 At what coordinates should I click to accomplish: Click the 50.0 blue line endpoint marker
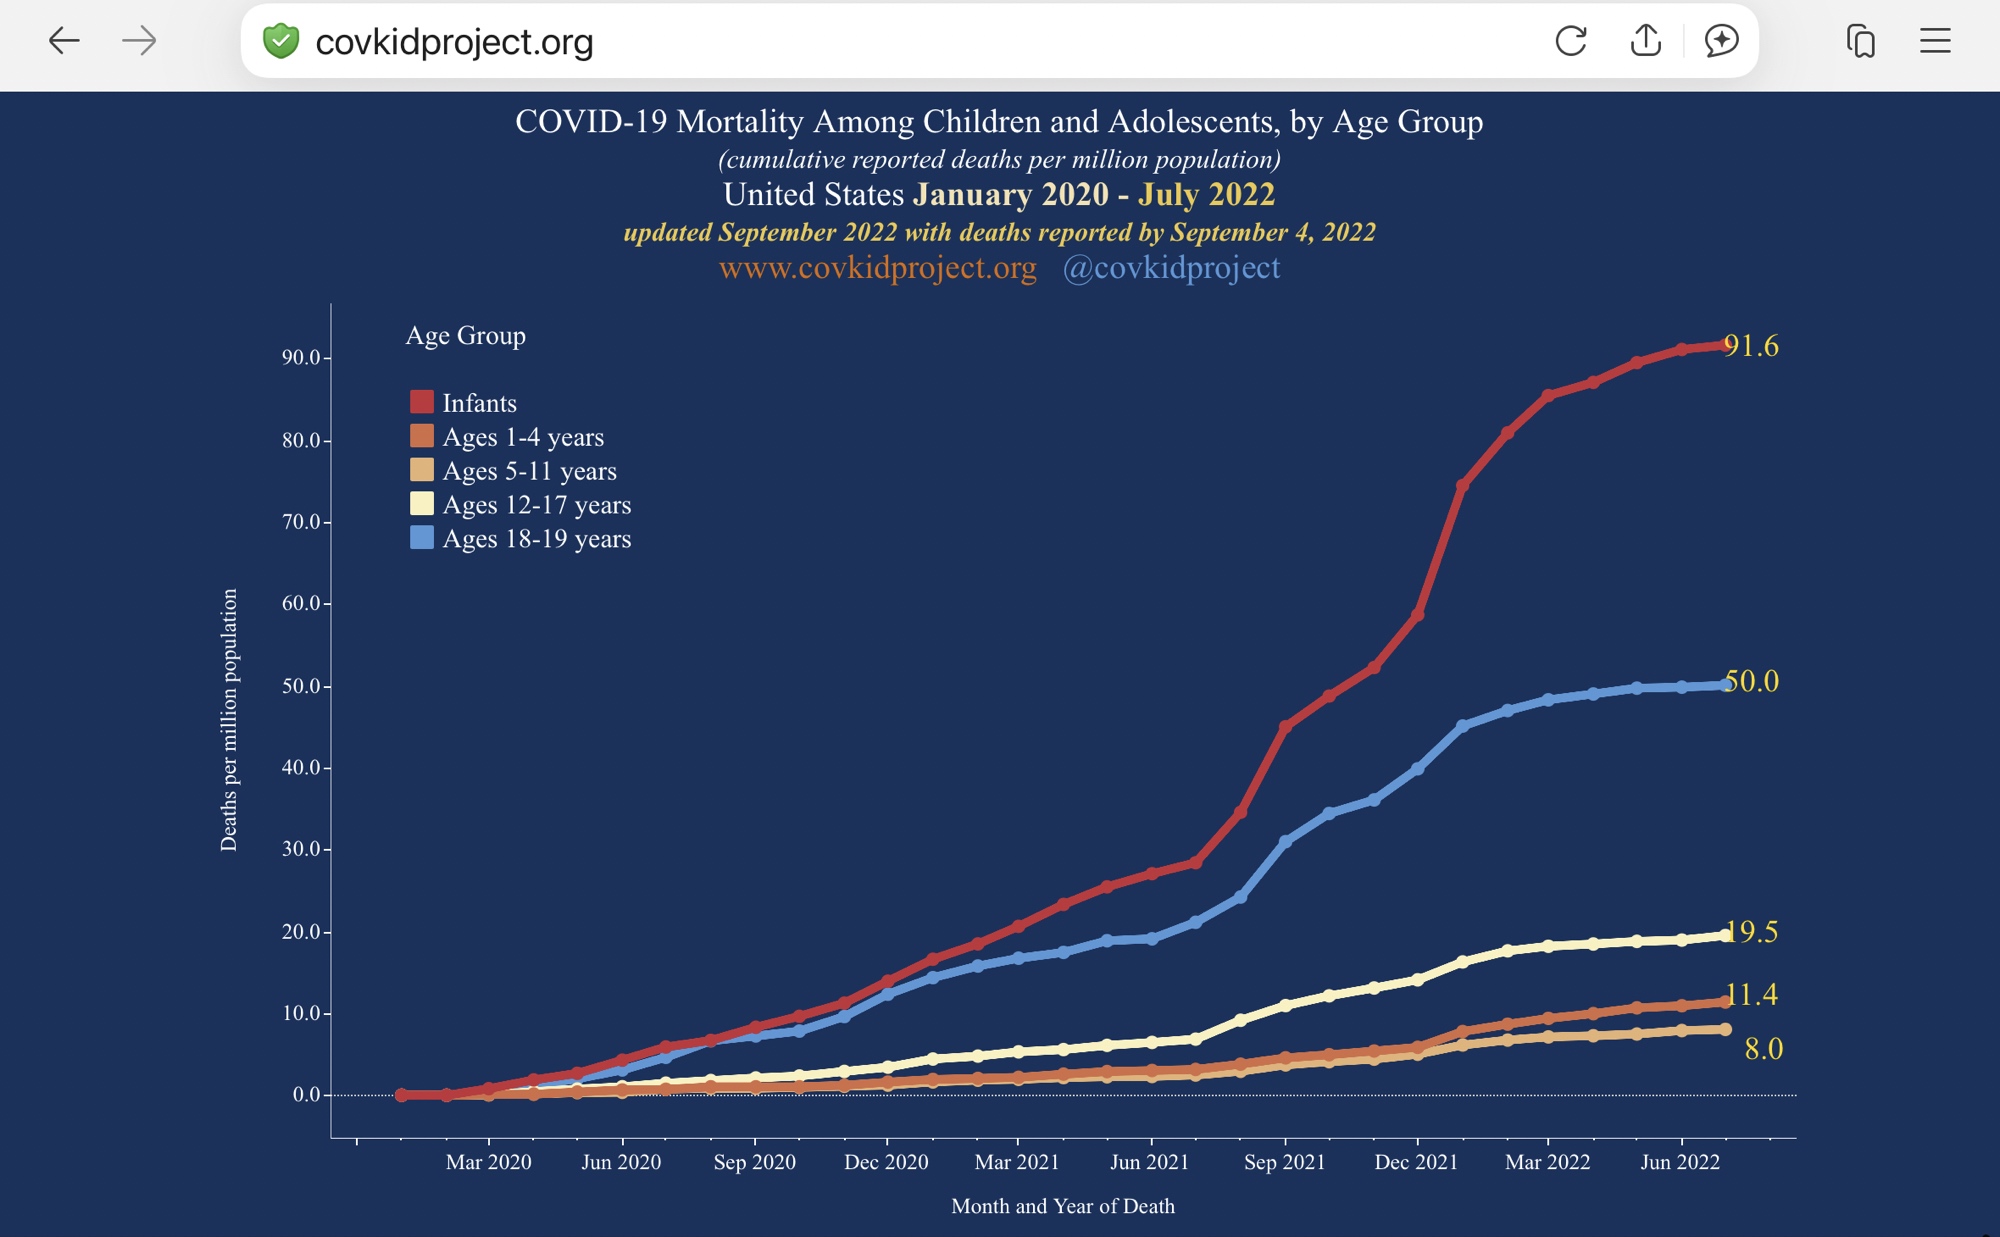click(1725, 685)
